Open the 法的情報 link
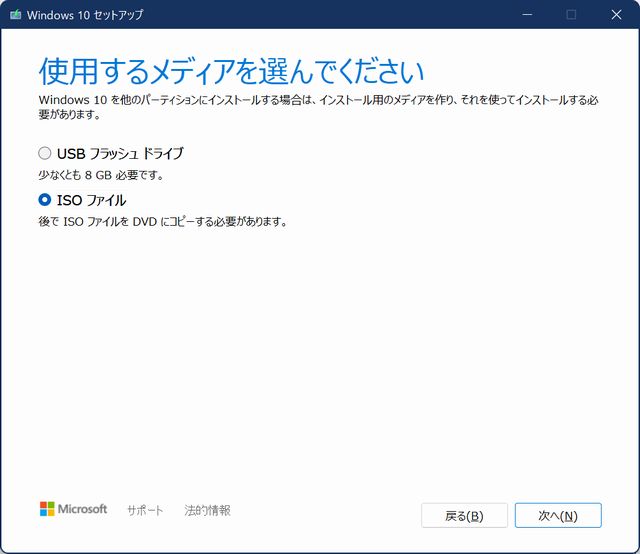This screenshot has width=640, height=554. click(x=207, y=510)
